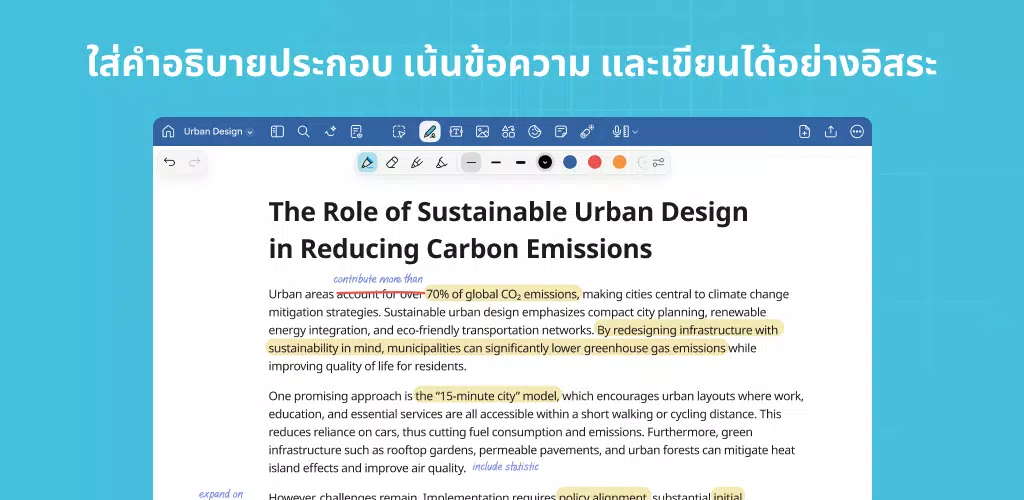
Task: Choose the brush pen style
Action: [x=417, y=163]
